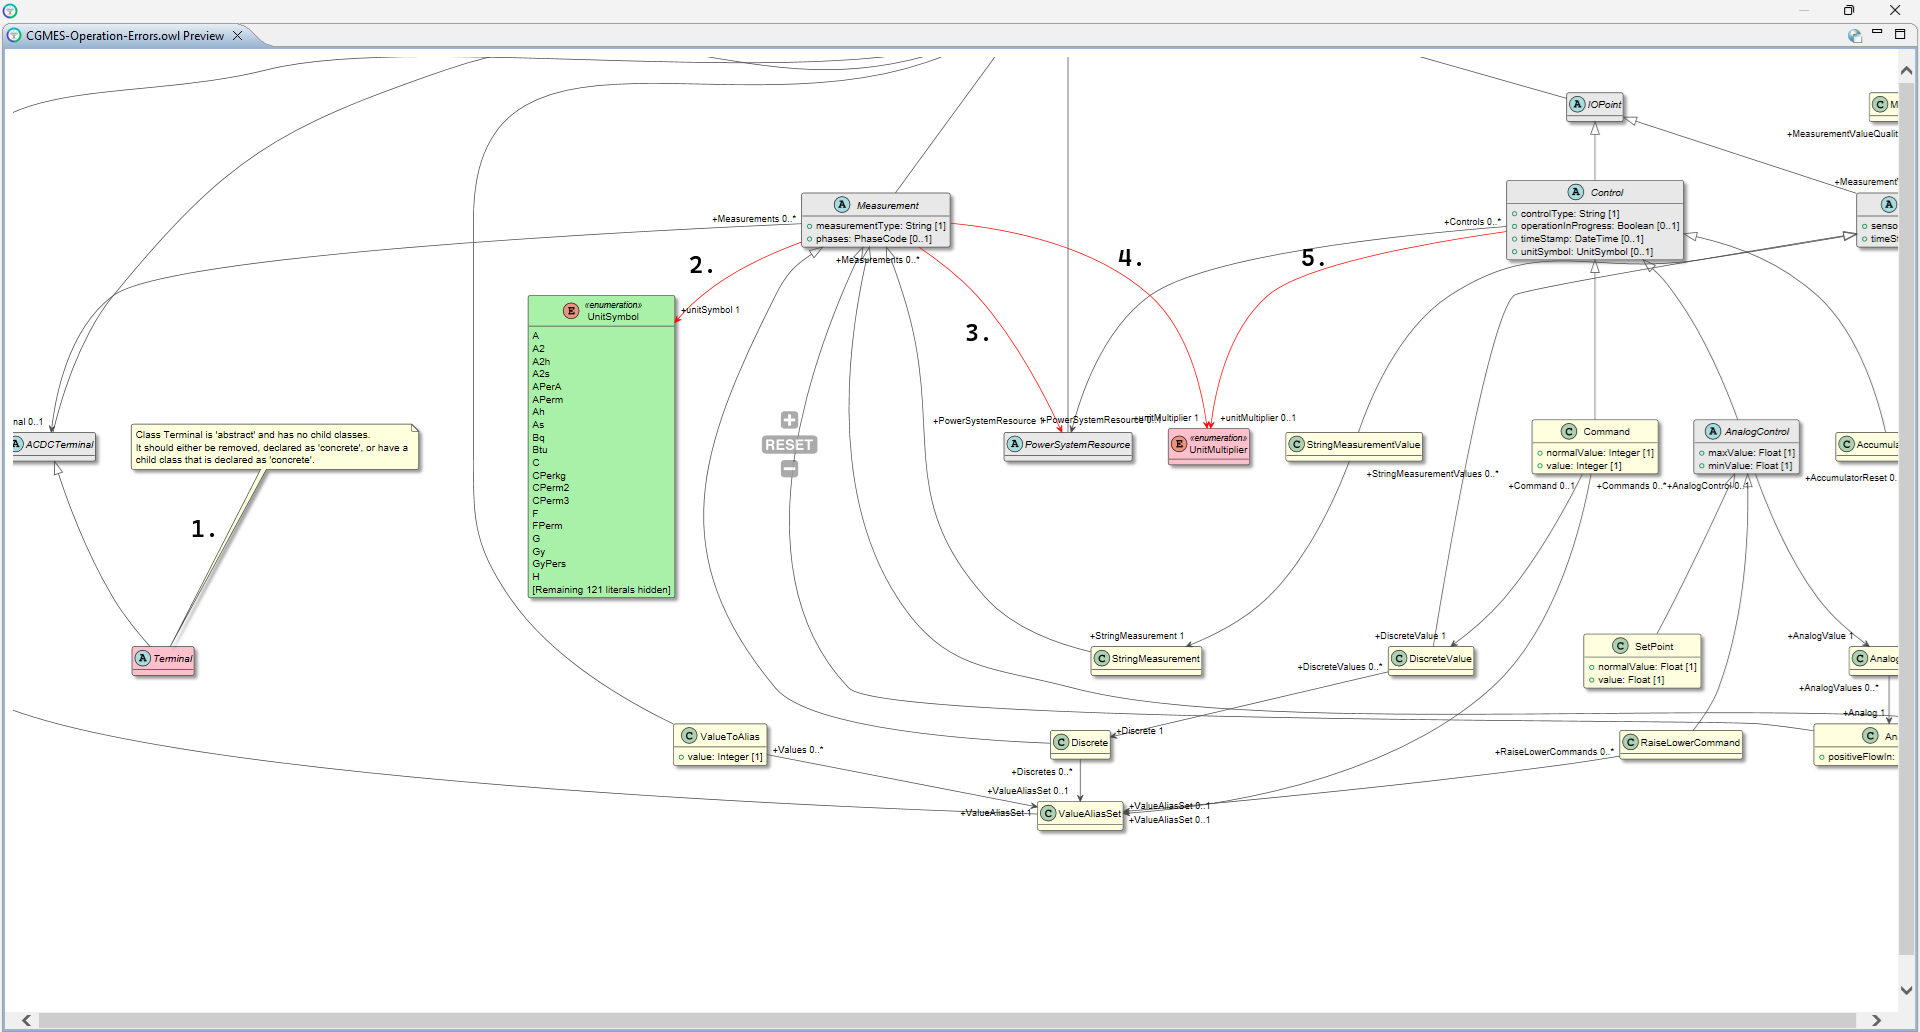Select the CGMES-Operation-Errors.owl Preview tab
Image resolution: width=1920 pixels, height=1032 pixels.
tap(125, 35)
